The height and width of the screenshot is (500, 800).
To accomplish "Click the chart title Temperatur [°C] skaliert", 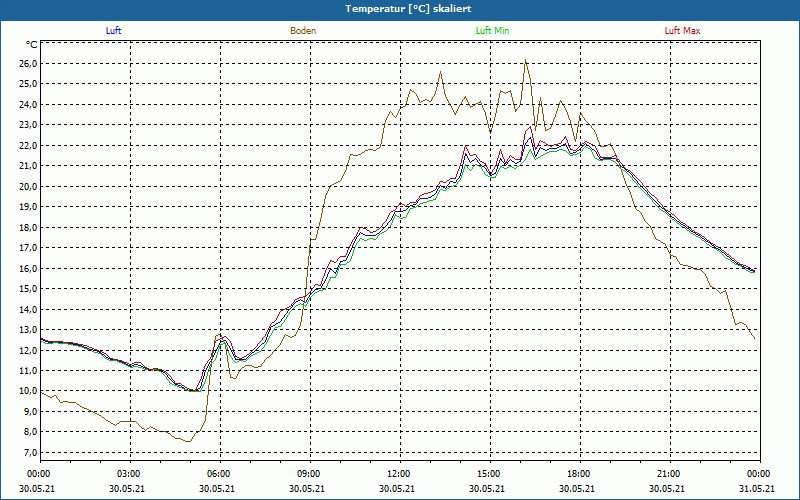I will point(408,9).
